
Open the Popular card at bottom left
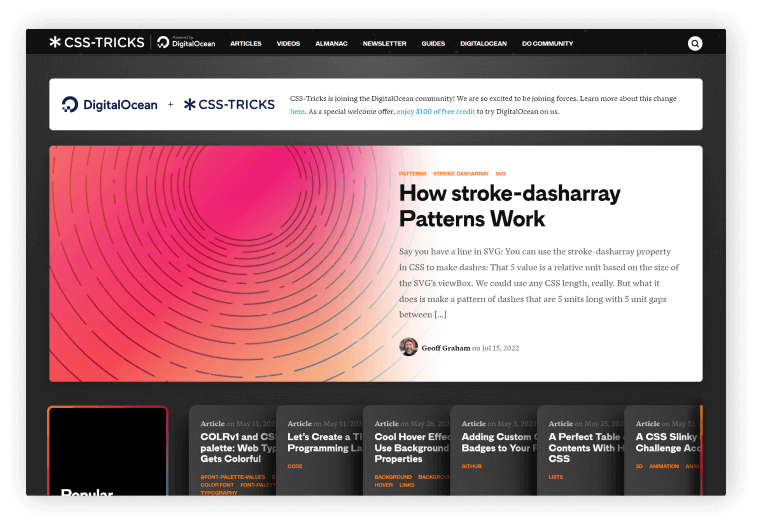pos(108,451)
